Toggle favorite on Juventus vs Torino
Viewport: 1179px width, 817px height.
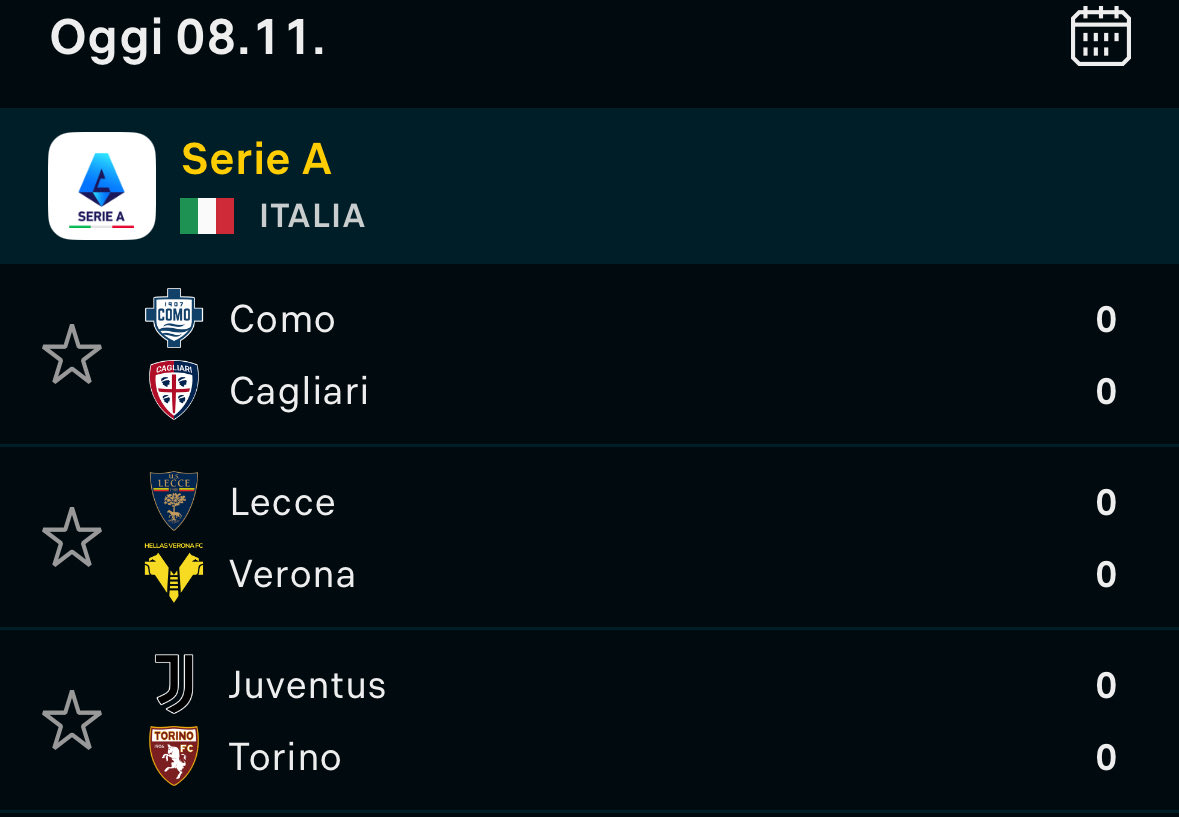point(72,720)
